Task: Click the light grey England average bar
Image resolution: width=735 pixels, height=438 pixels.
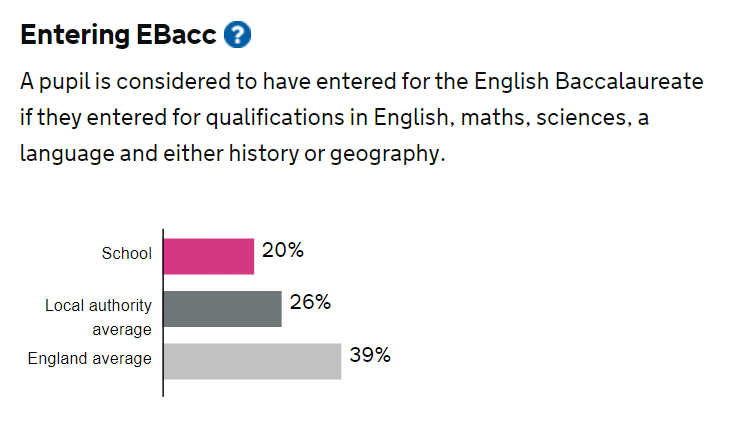Action: (253, 361)
